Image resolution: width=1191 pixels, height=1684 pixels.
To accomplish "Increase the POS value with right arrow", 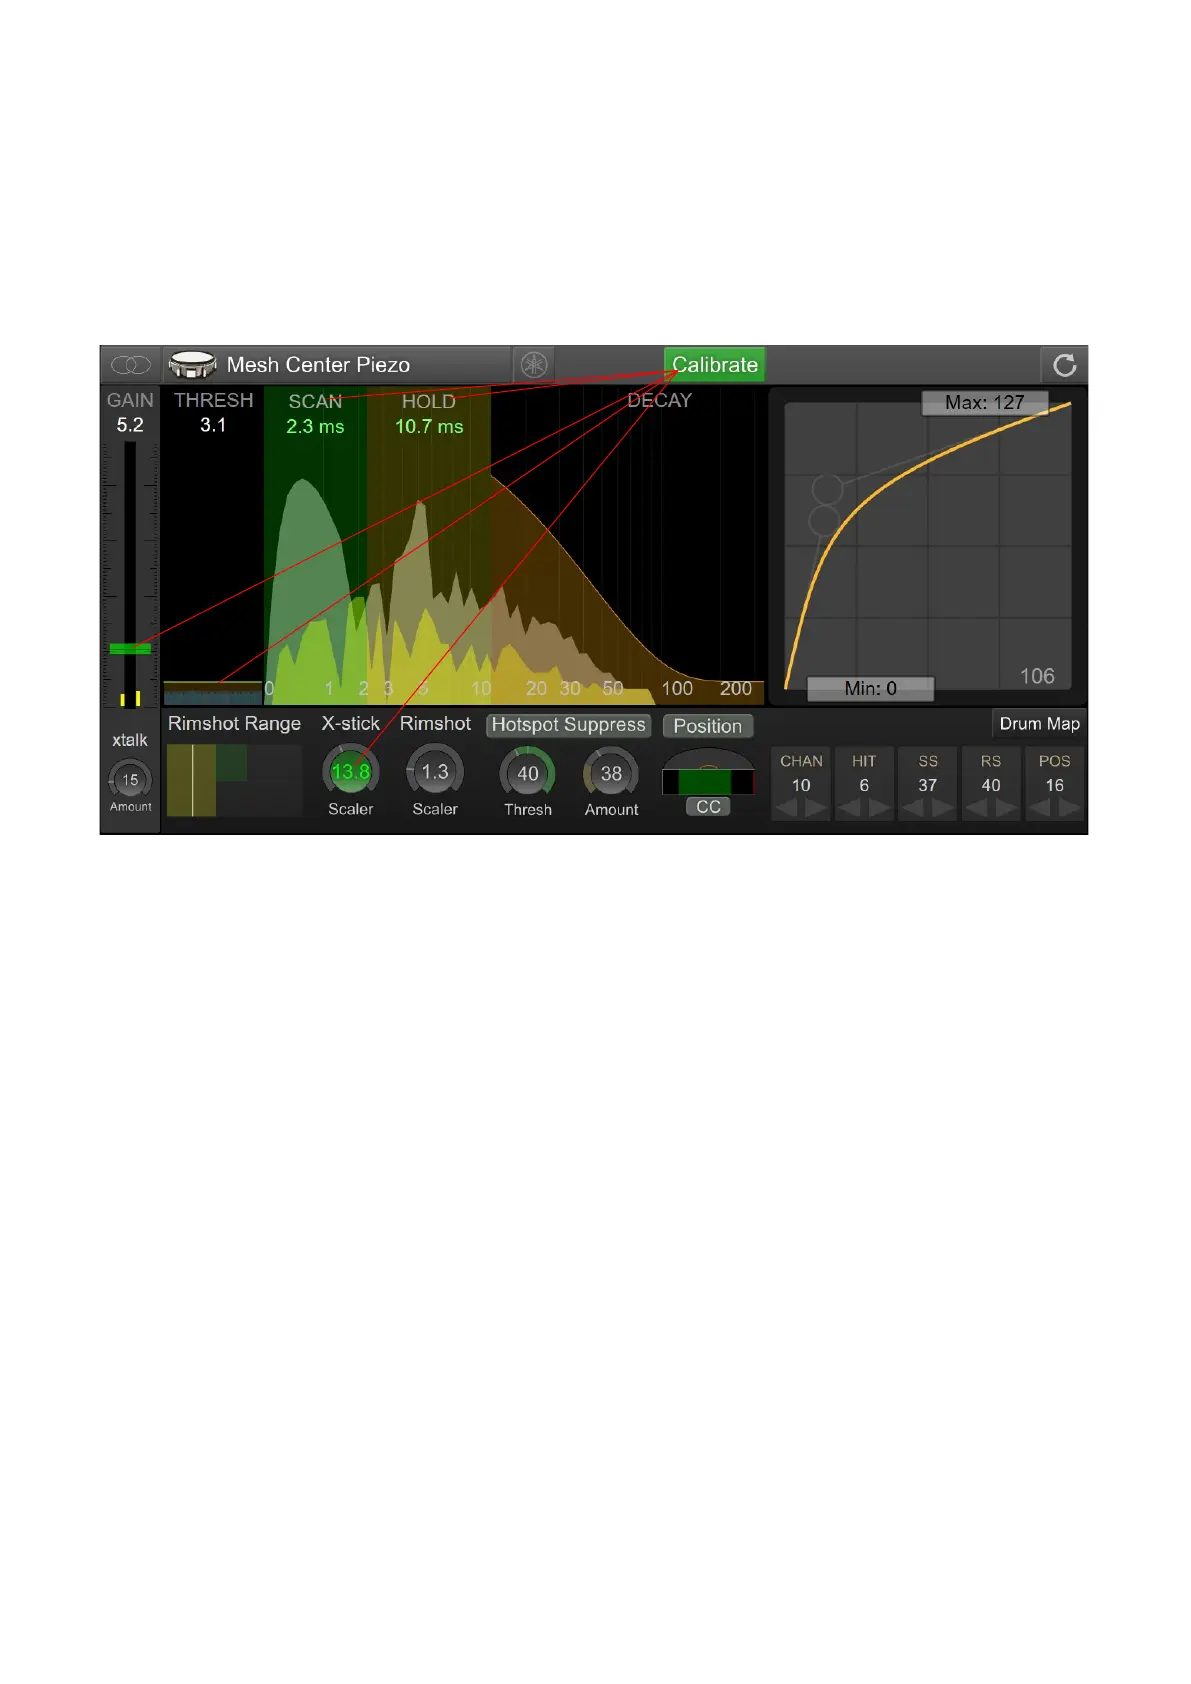I will click(x=1069, y=808).
